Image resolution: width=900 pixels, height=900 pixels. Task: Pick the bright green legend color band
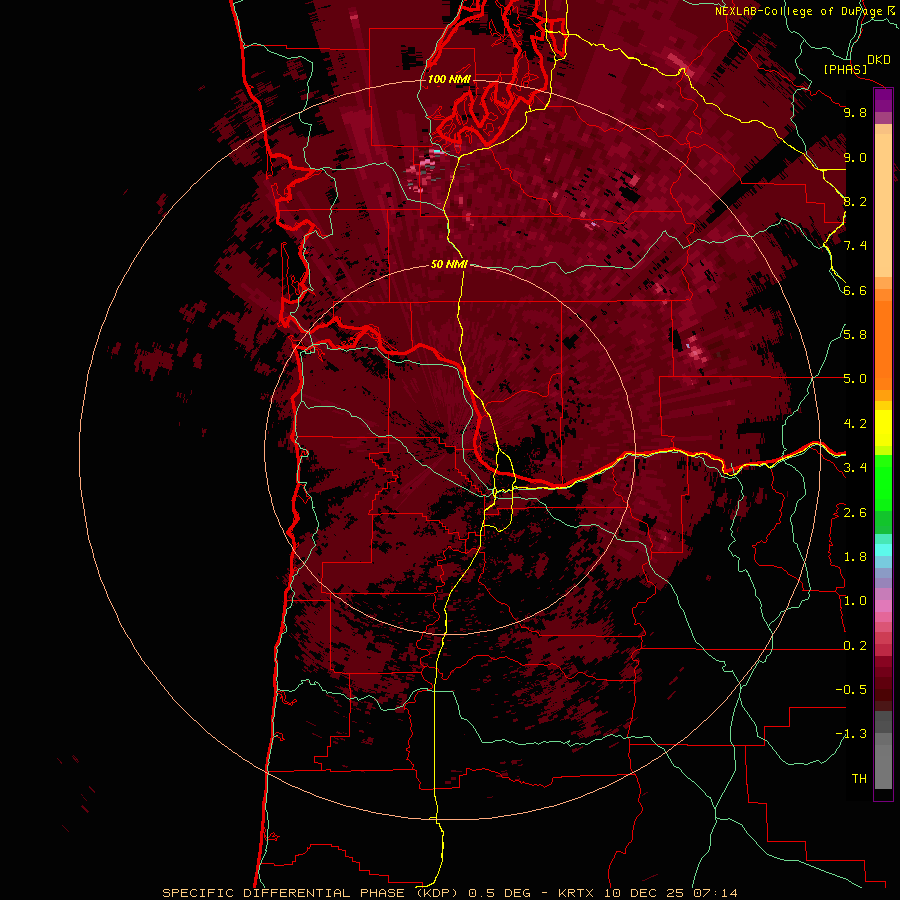coord(883,482)
